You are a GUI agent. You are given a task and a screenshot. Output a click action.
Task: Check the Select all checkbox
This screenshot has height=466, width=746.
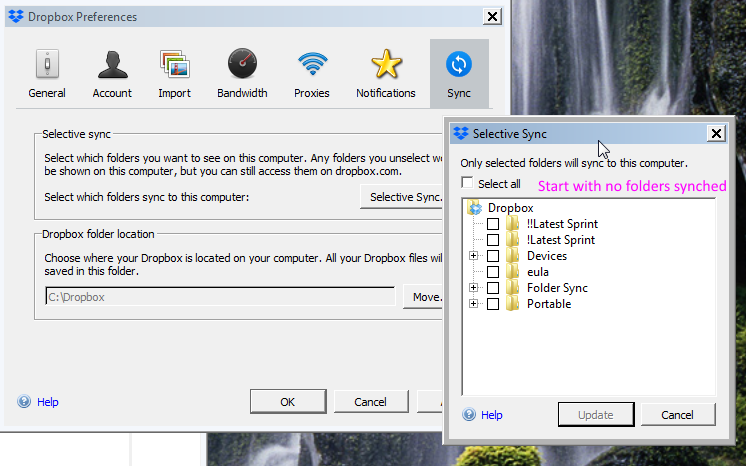(x=468, y=183)
